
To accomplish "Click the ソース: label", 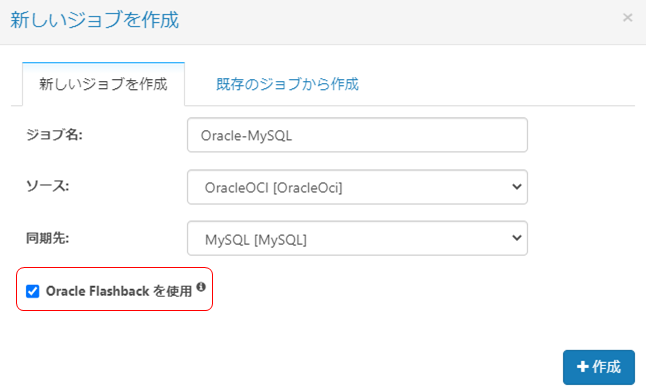I will click(47, 186).
